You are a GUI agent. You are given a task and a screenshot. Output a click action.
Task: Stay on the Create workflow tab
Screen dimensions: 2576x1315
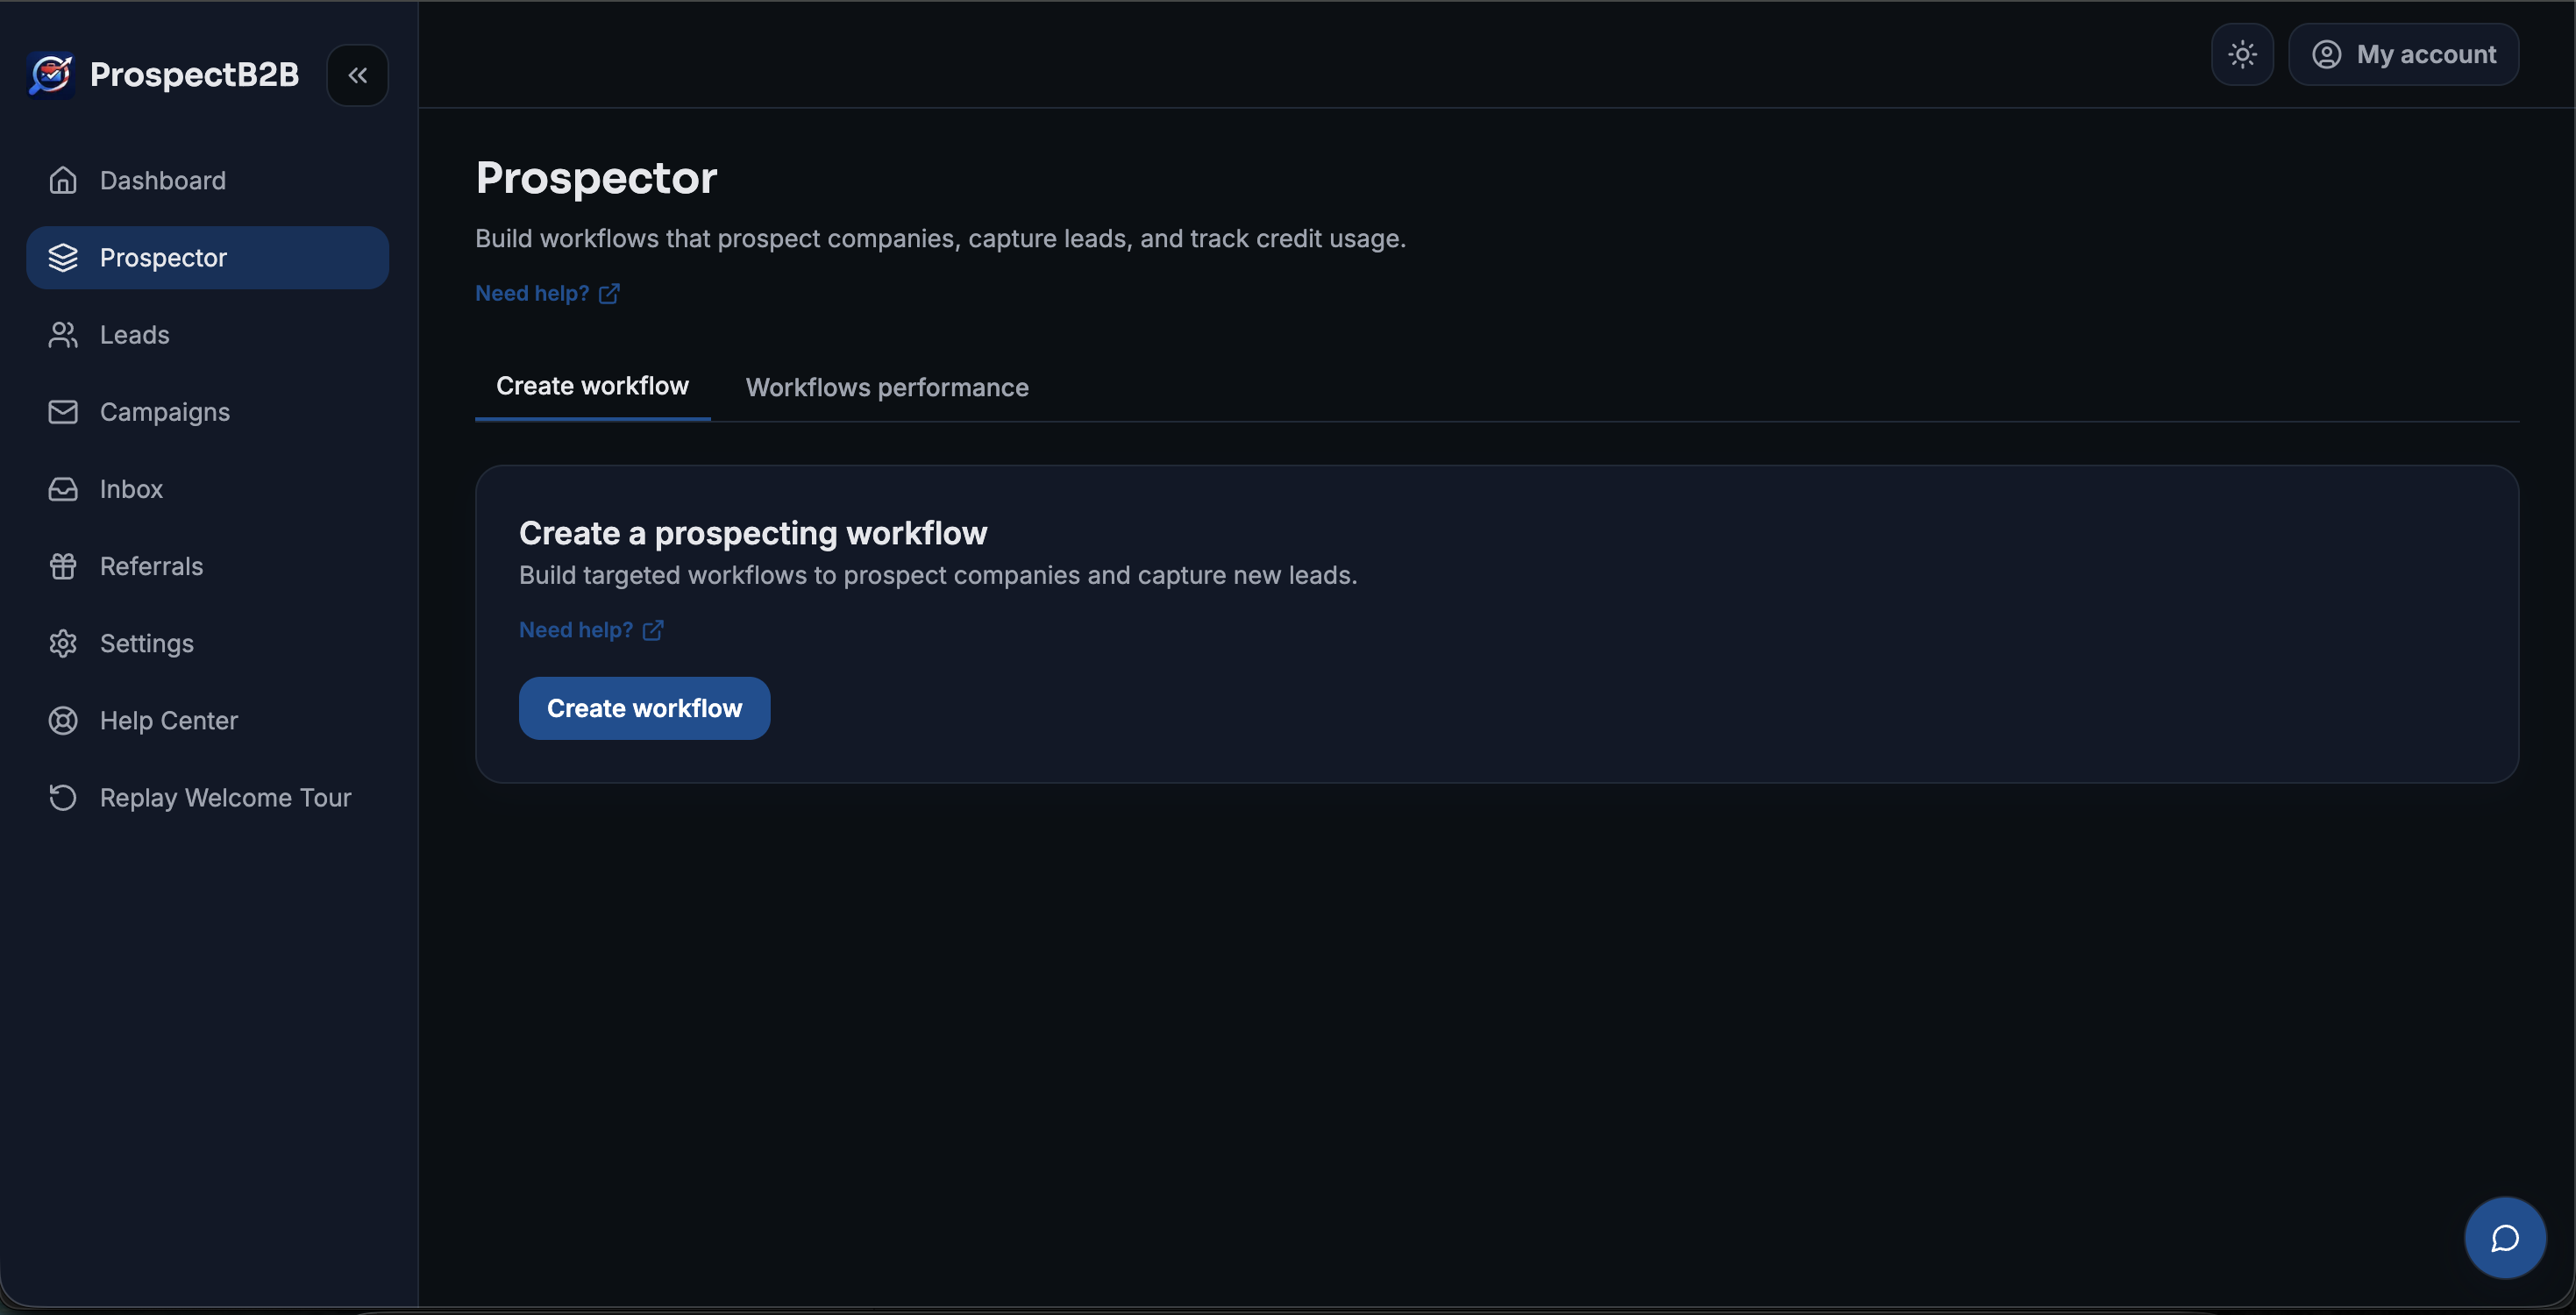[x=592, y=385]
